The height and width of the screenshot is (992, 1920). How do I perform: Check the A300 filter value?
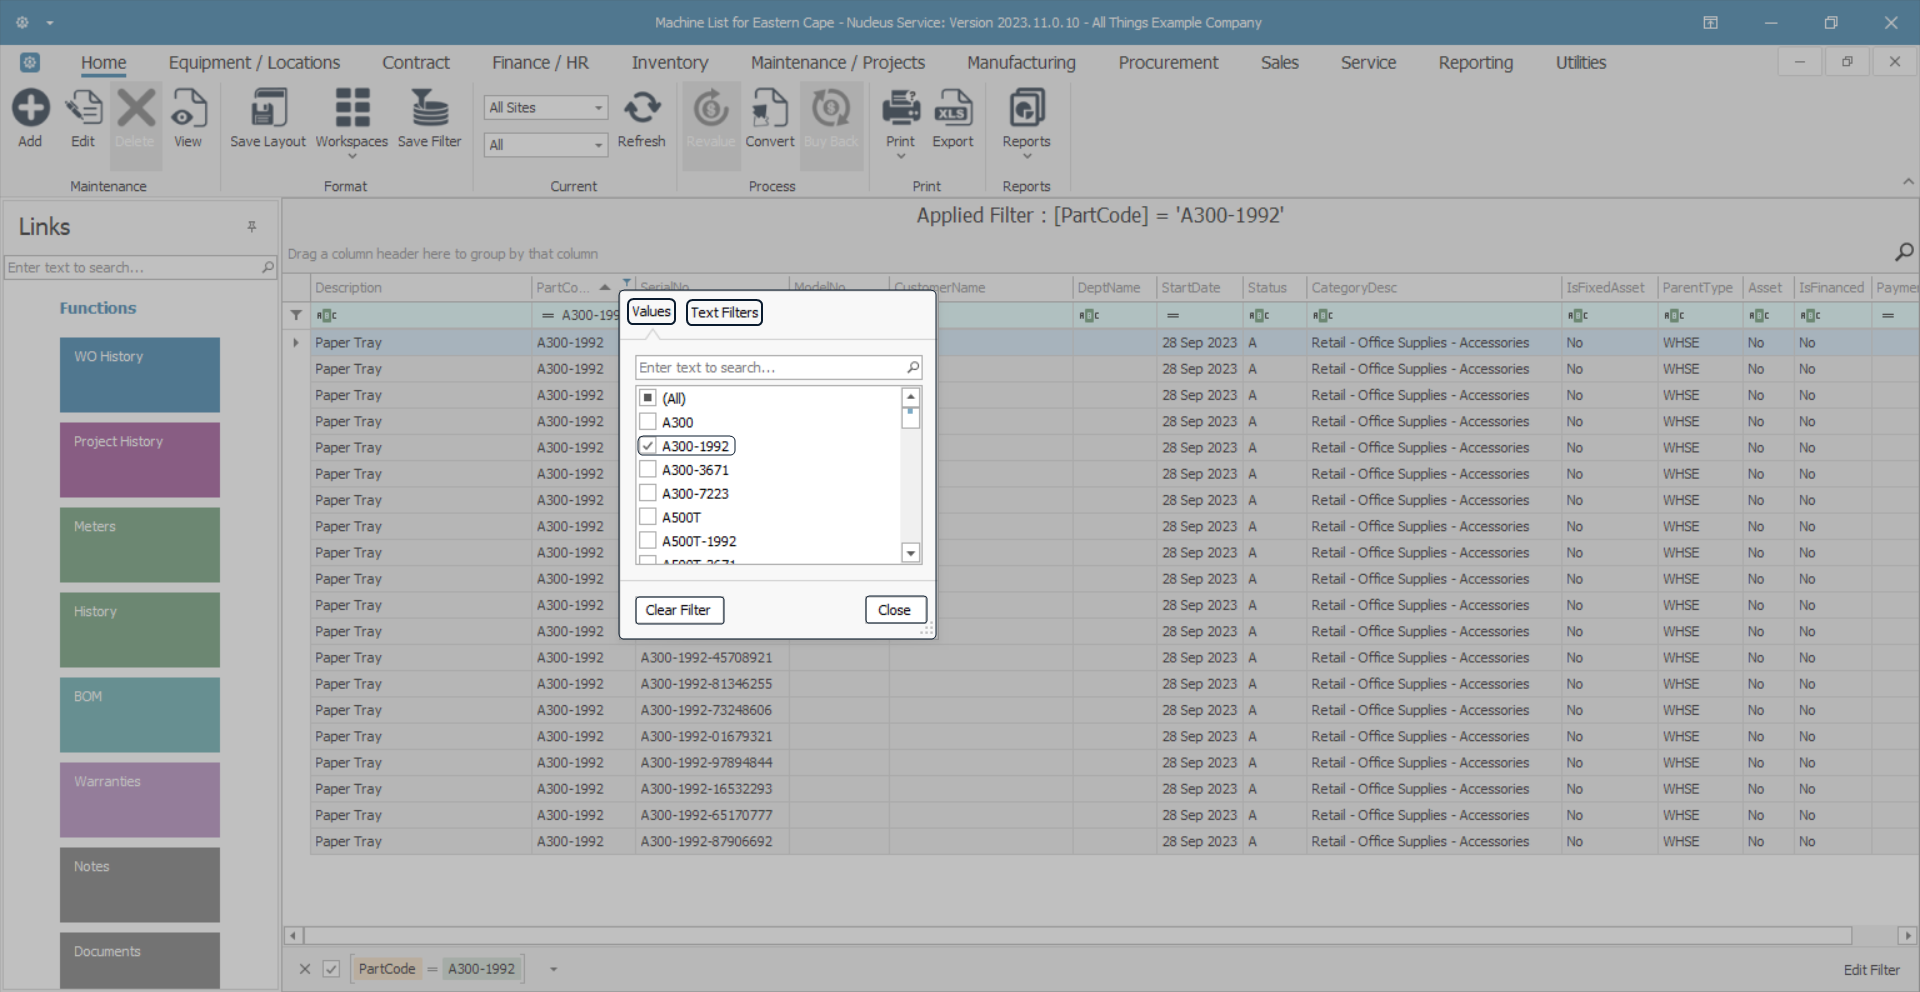pyautogui.click(x=648, y=422)
